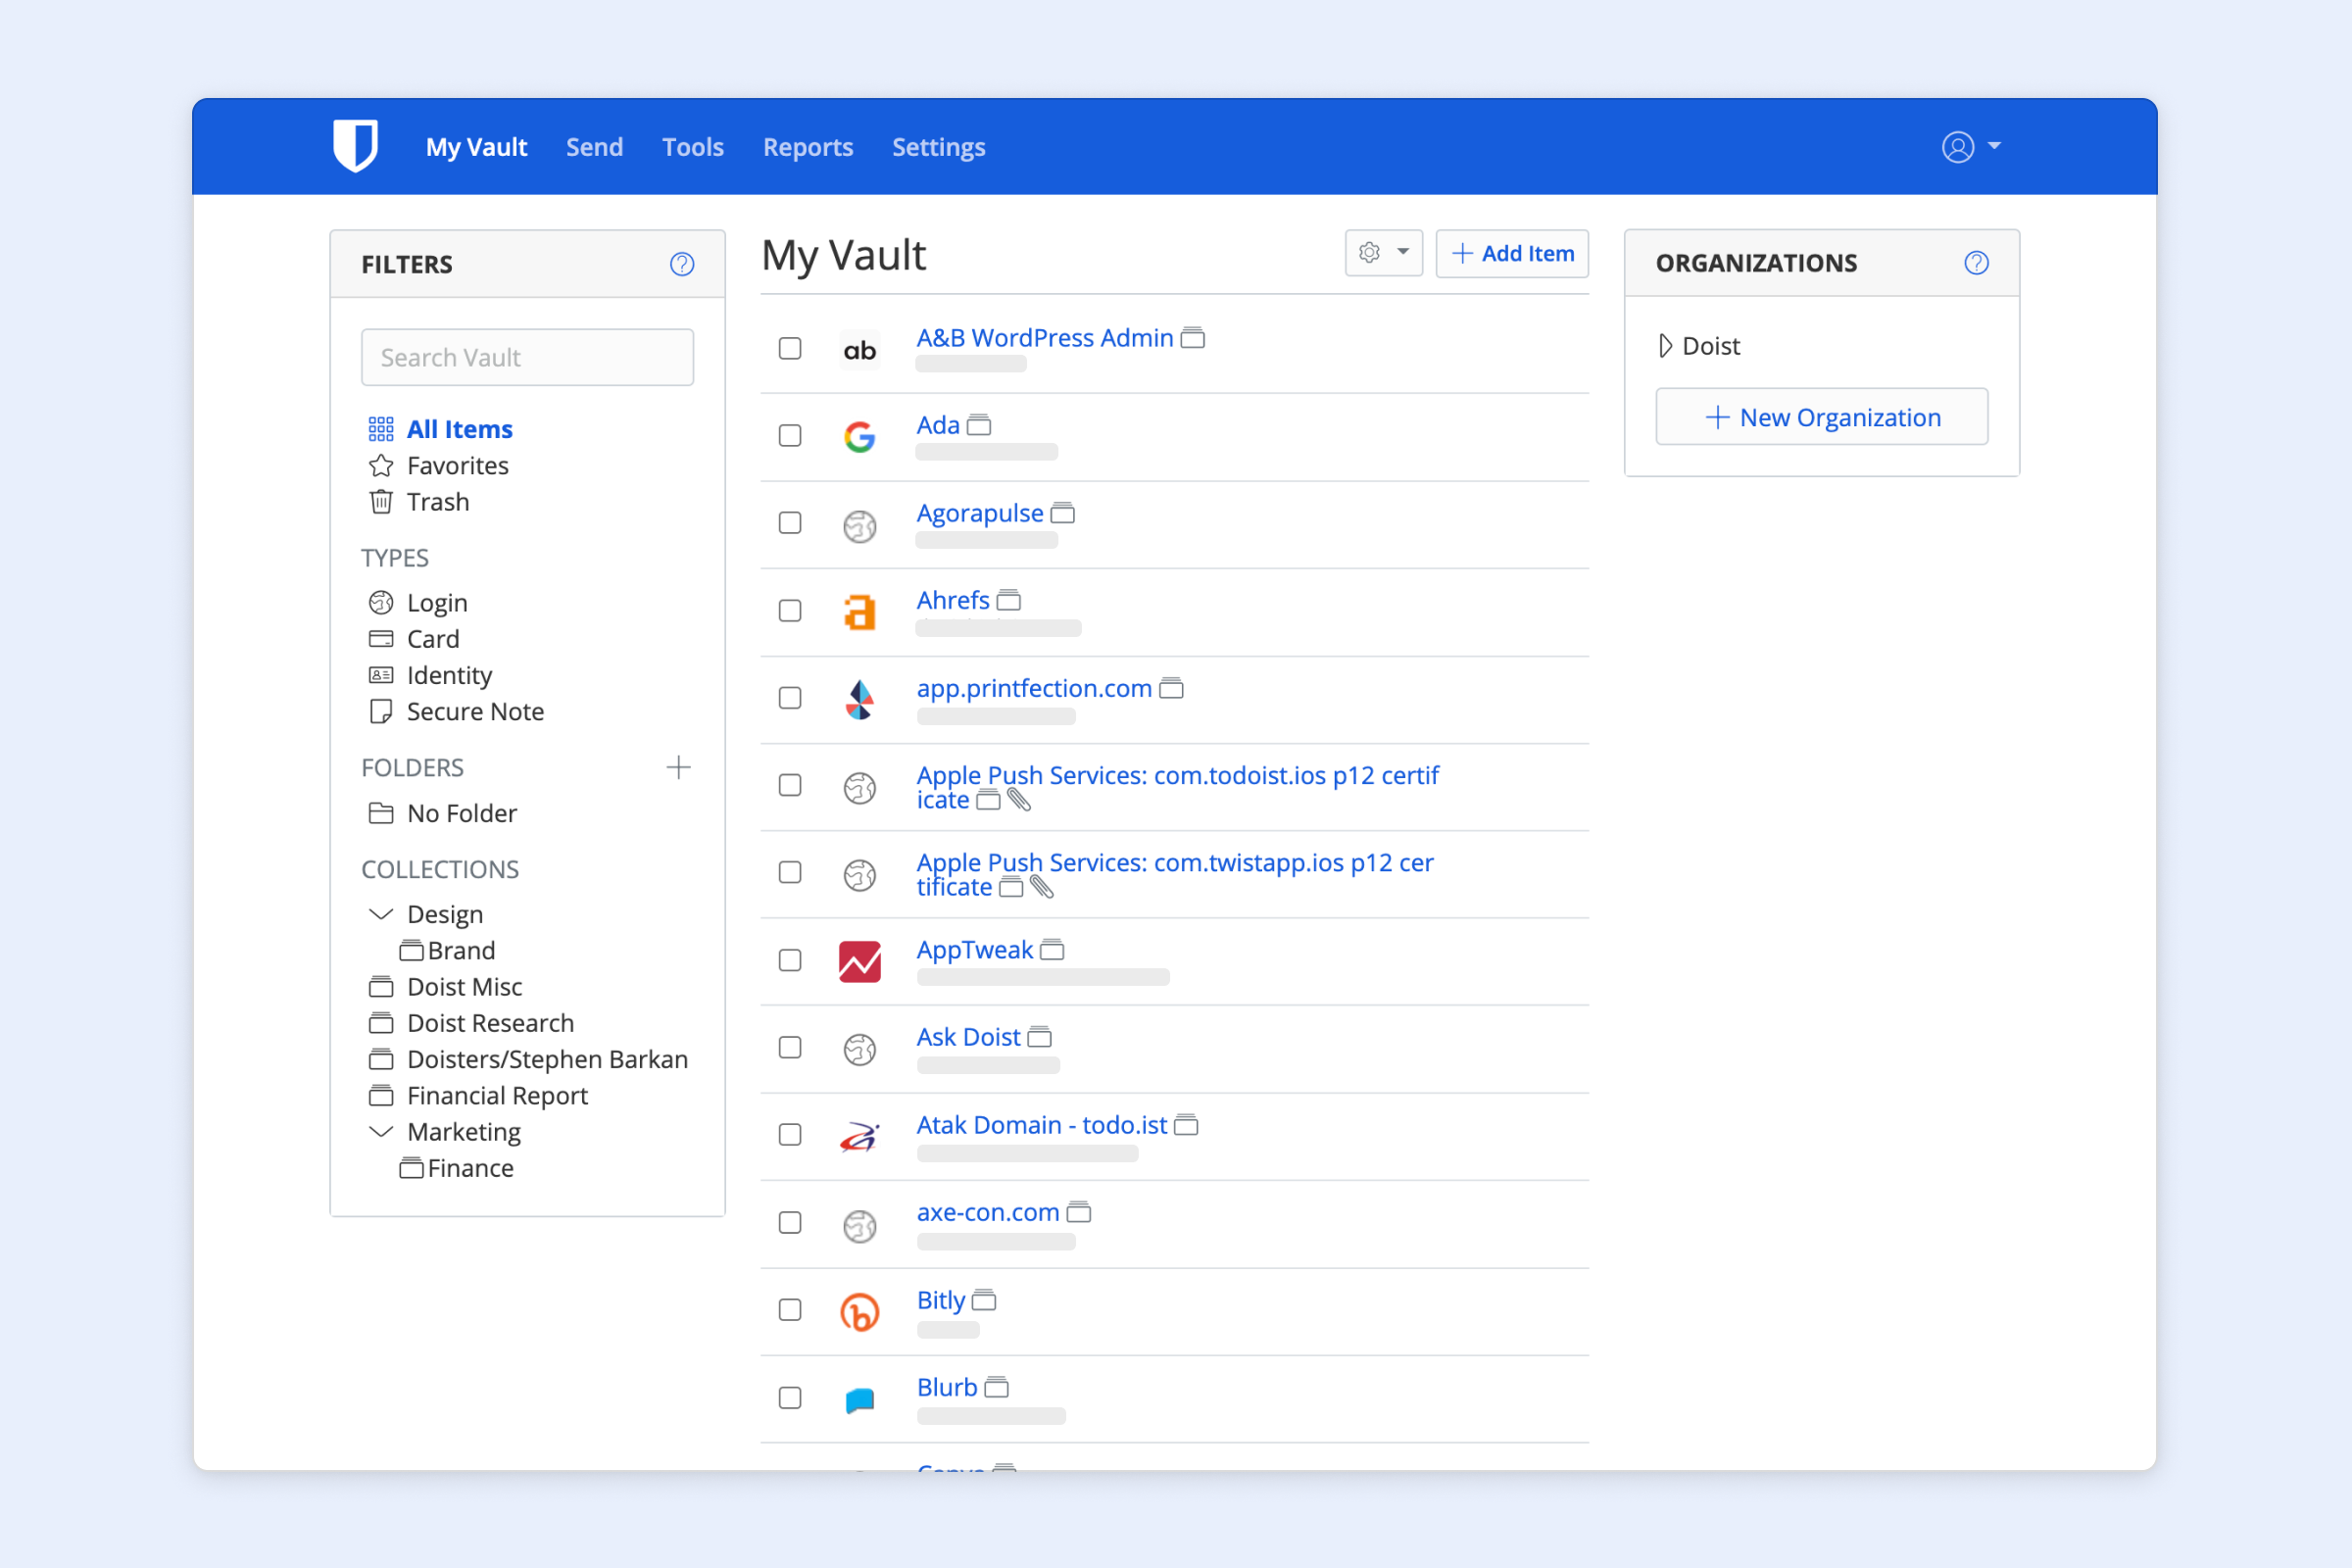Click the Add Item button
This screenshot has width=2352, height=1568.
click(1512, 253)
